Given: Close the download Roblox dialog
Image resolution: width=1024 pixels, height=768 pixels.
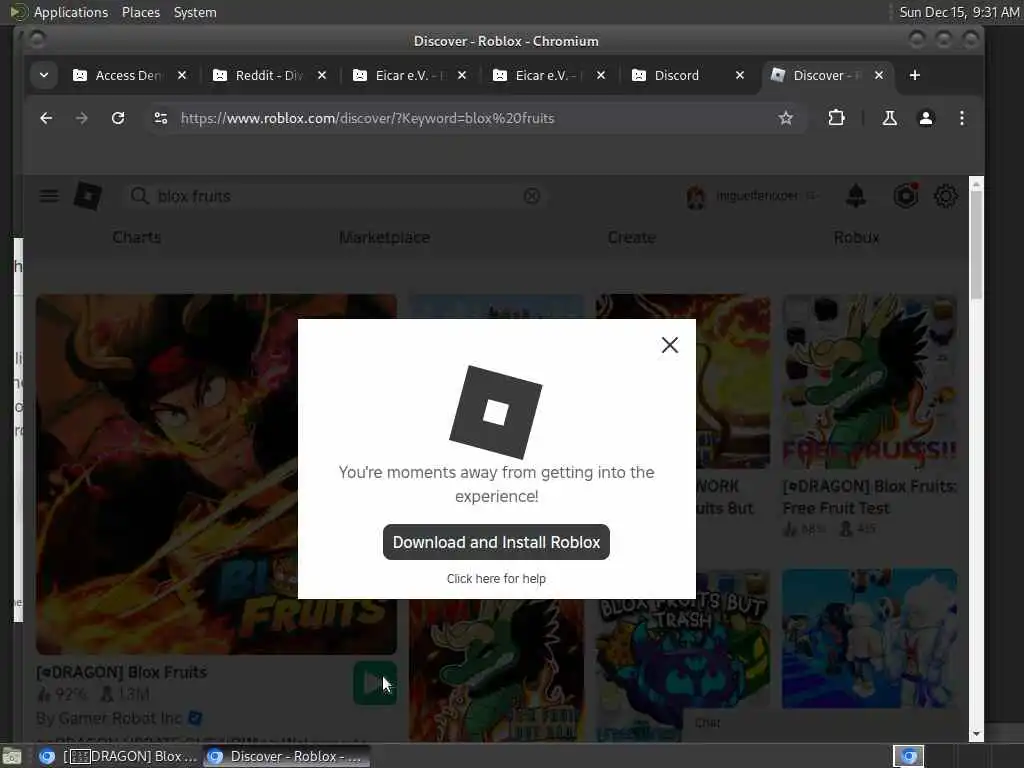Looking at the screenshot, I should (669, 345).
